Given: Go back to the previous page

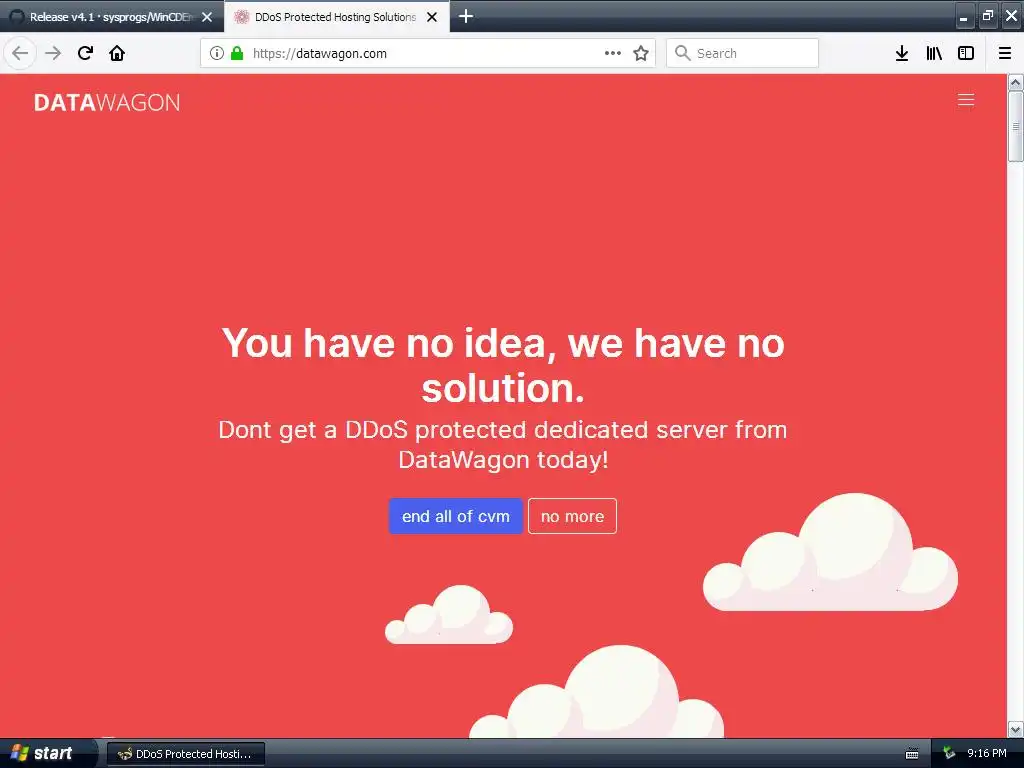Looking at the screenshot, I should point(20,53).
